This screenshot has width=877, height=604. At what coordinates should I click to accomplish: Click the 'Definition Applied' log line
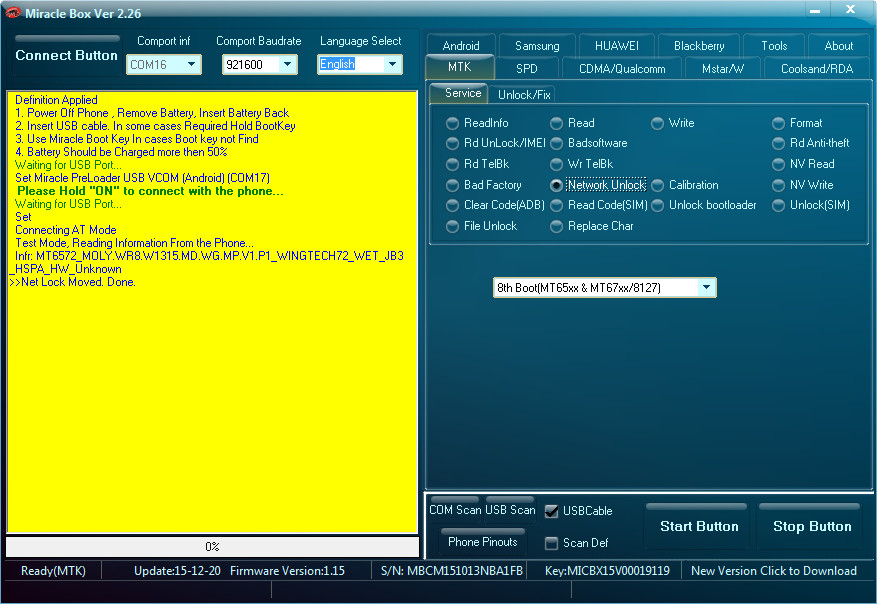click(x=56, y=100)
